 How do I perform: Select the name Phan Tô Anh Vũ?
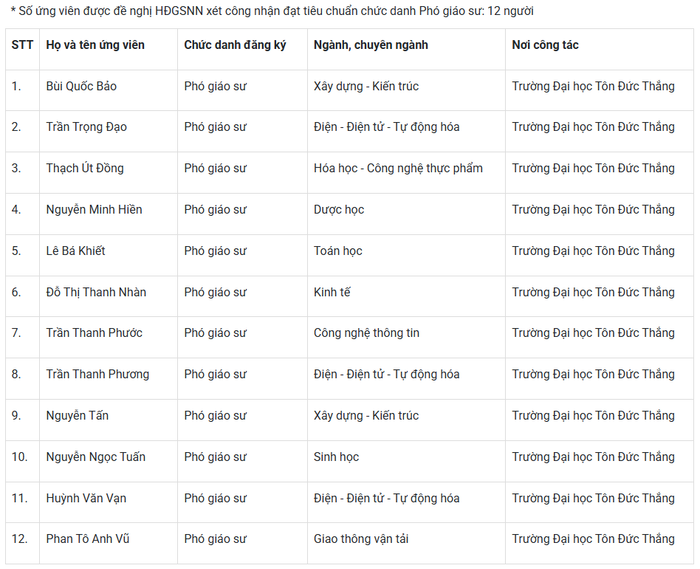pos(88,539)
